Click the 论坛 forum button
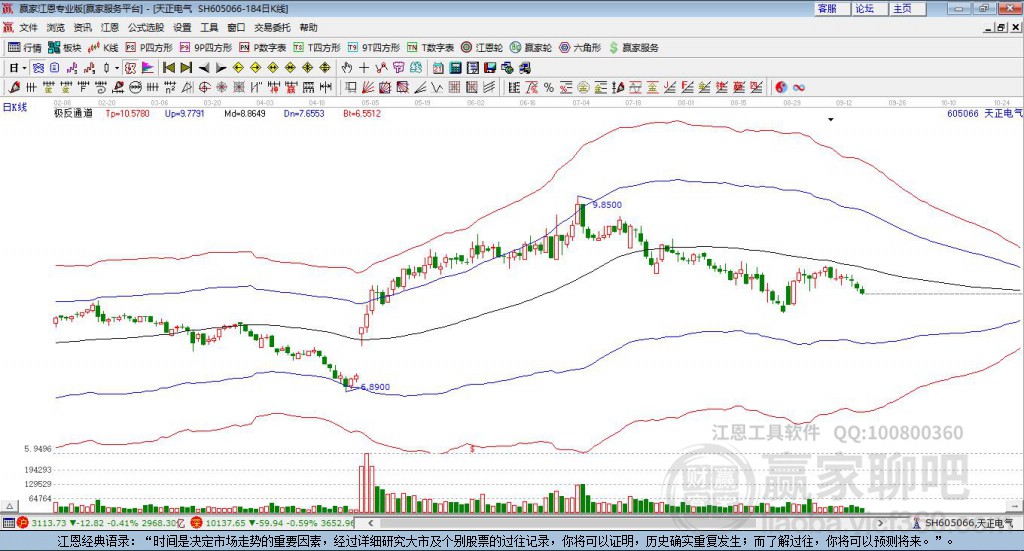 pos(869,8)
